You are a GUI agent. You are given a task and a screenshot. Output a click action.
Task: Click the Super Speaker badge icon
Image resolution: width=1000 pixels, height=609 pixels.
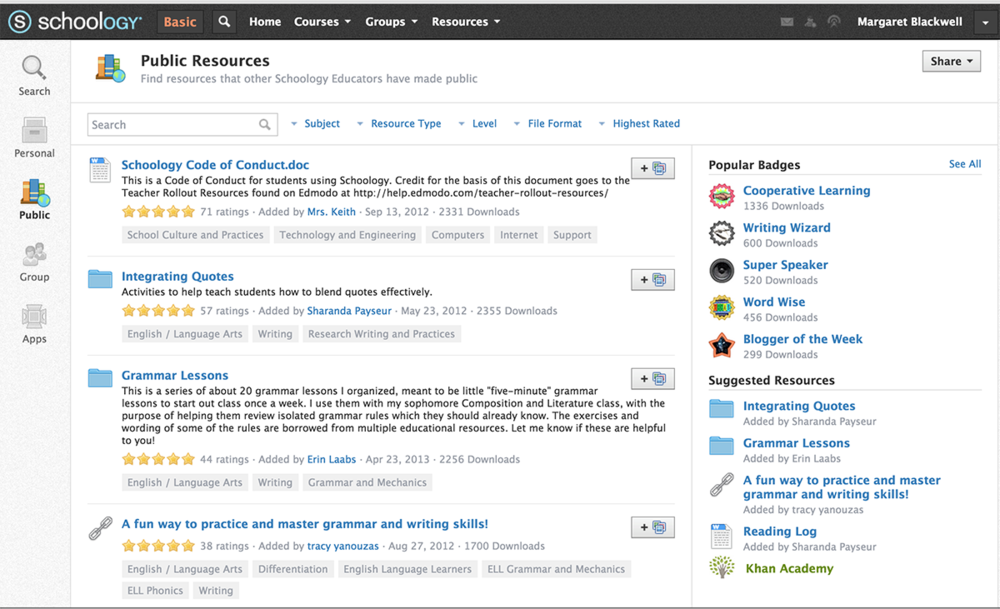(722, 270)
